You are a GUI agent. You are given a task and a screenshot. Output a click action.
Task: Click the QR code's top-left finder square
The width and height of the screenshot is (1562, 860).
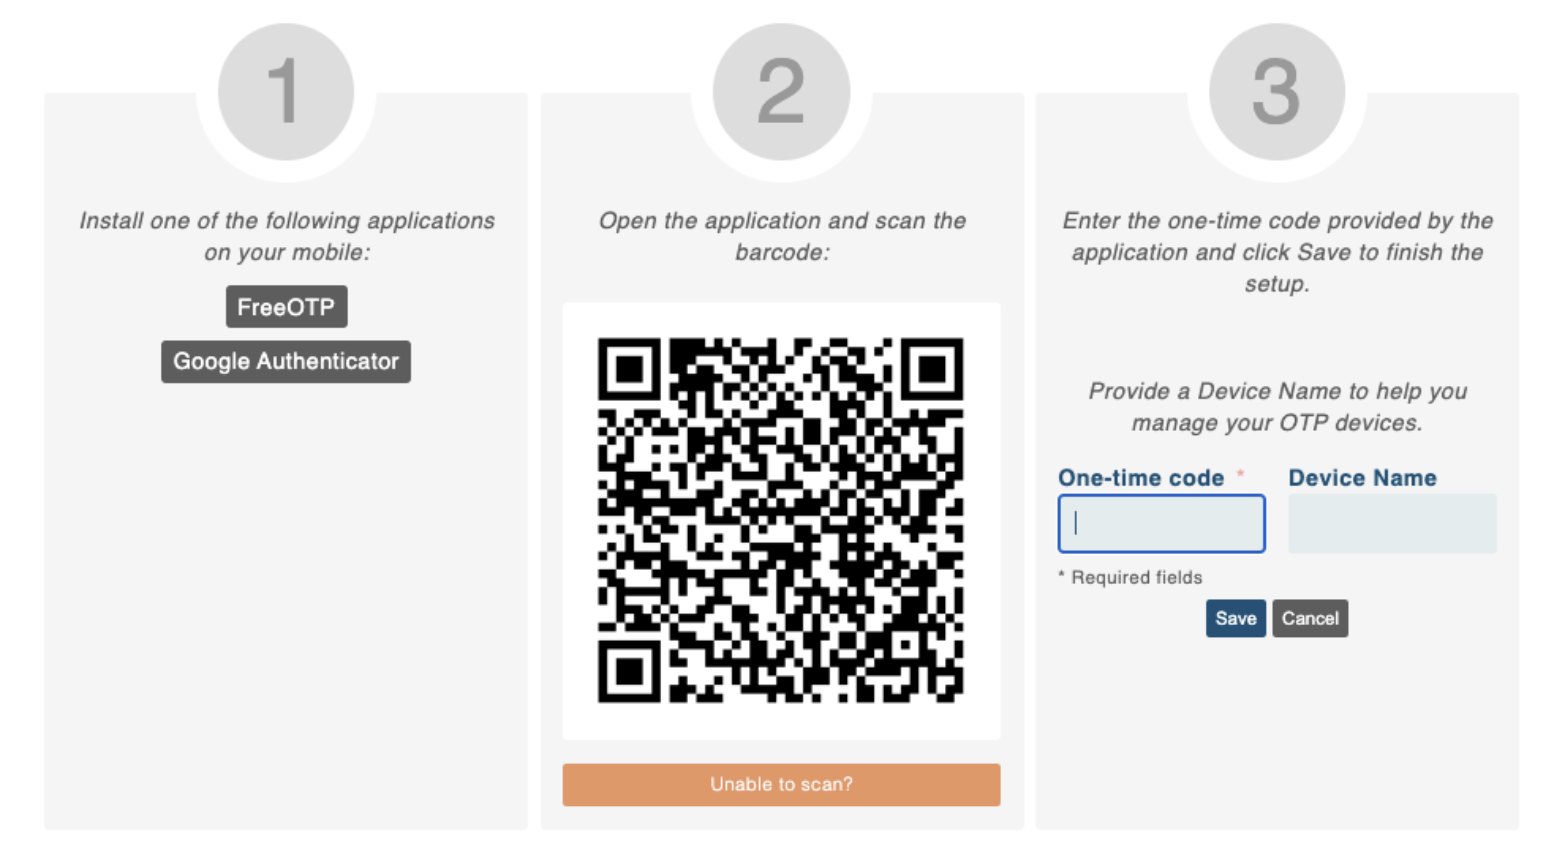[x=629, y=369]
